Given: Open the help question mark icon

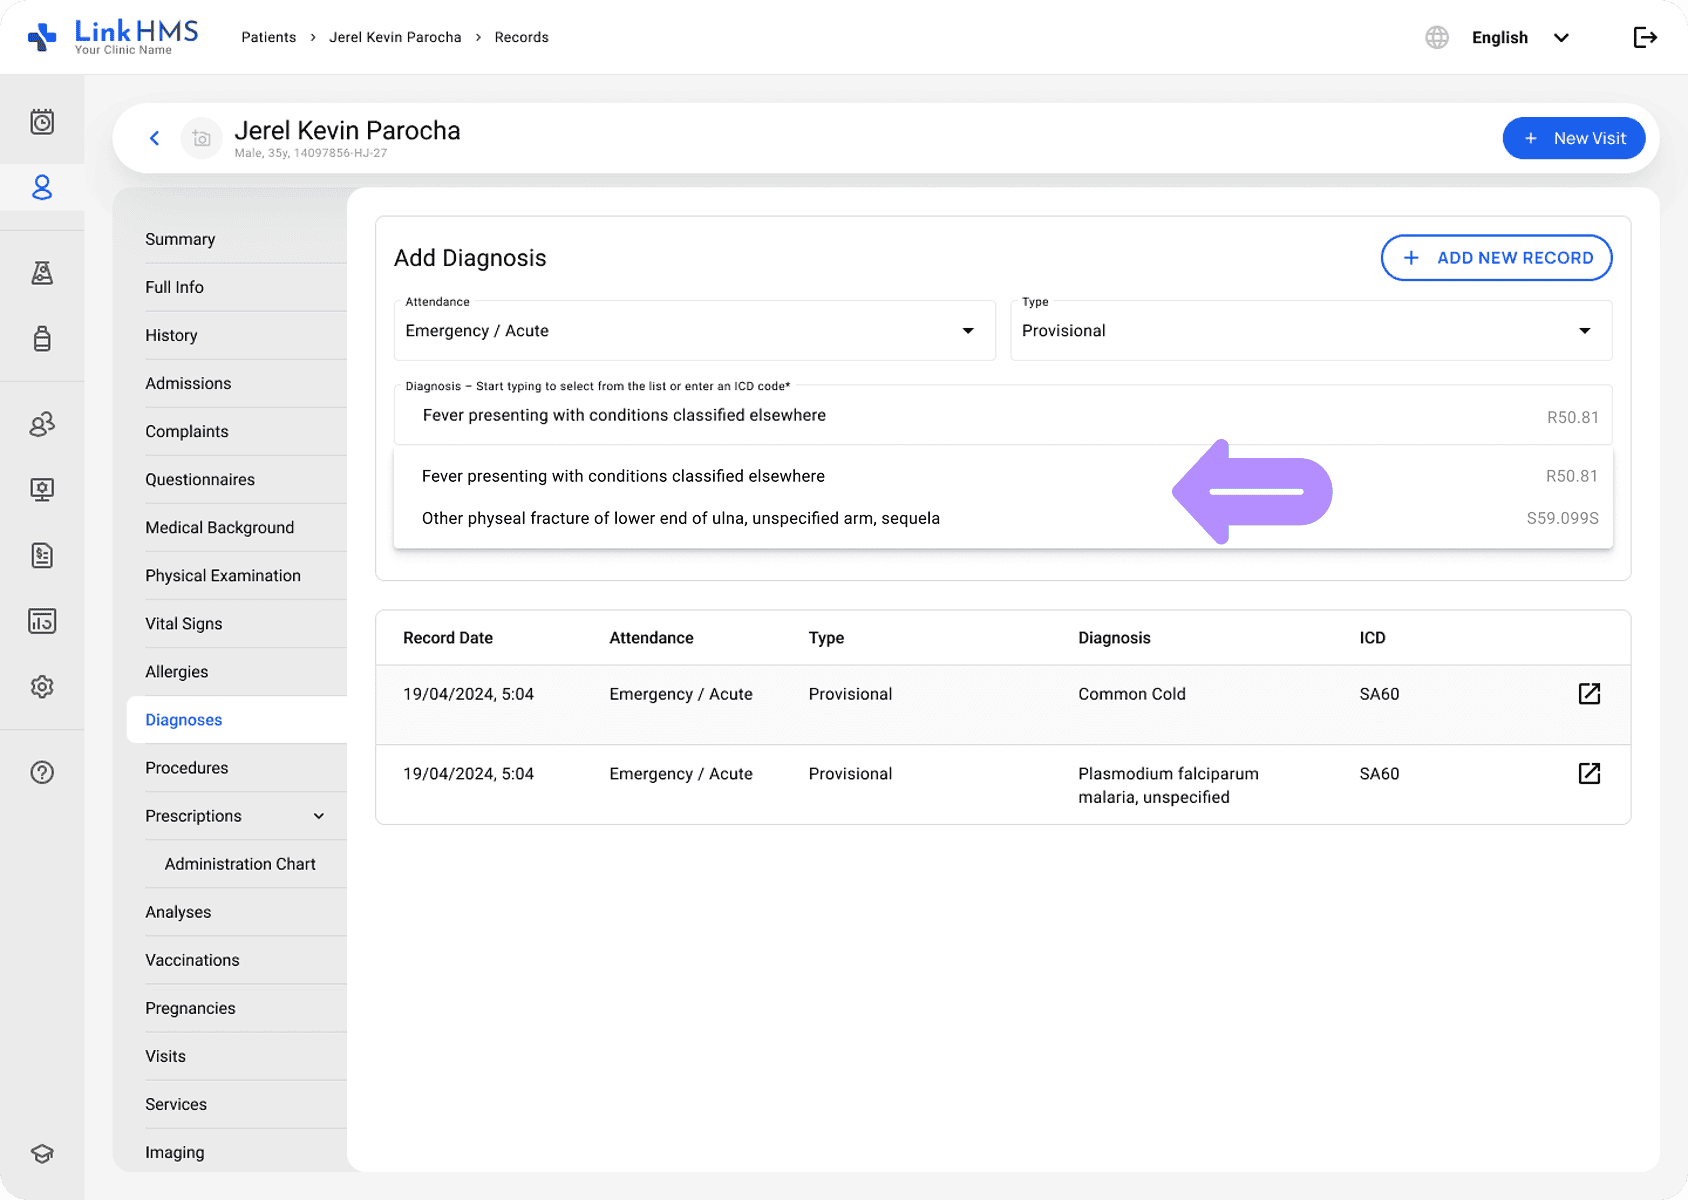Looking at the screenshot, I should [42, 772].
